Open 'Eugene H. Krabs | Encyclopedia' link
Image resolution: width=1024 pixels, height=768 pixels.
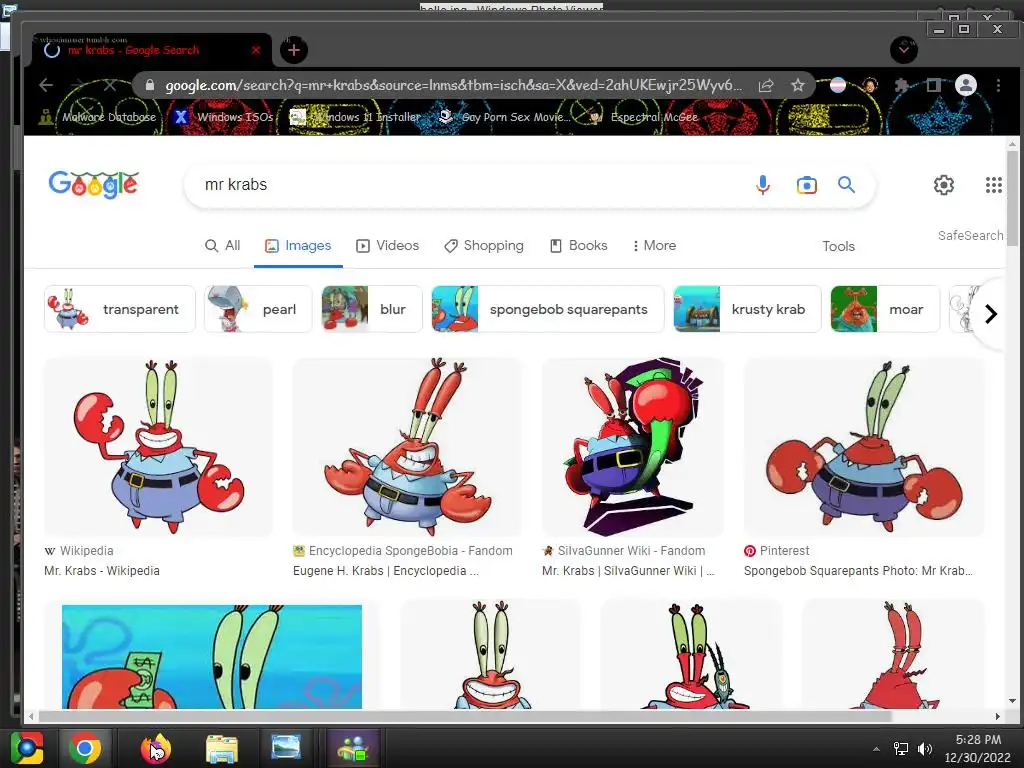(x=386, y=571)
